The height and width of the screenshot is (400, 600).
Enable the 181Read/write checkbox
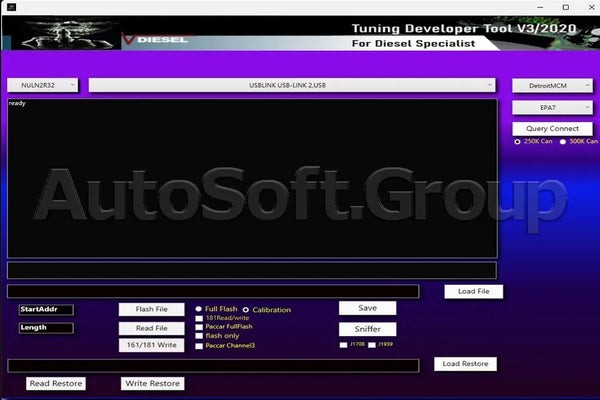coord(199,319)
